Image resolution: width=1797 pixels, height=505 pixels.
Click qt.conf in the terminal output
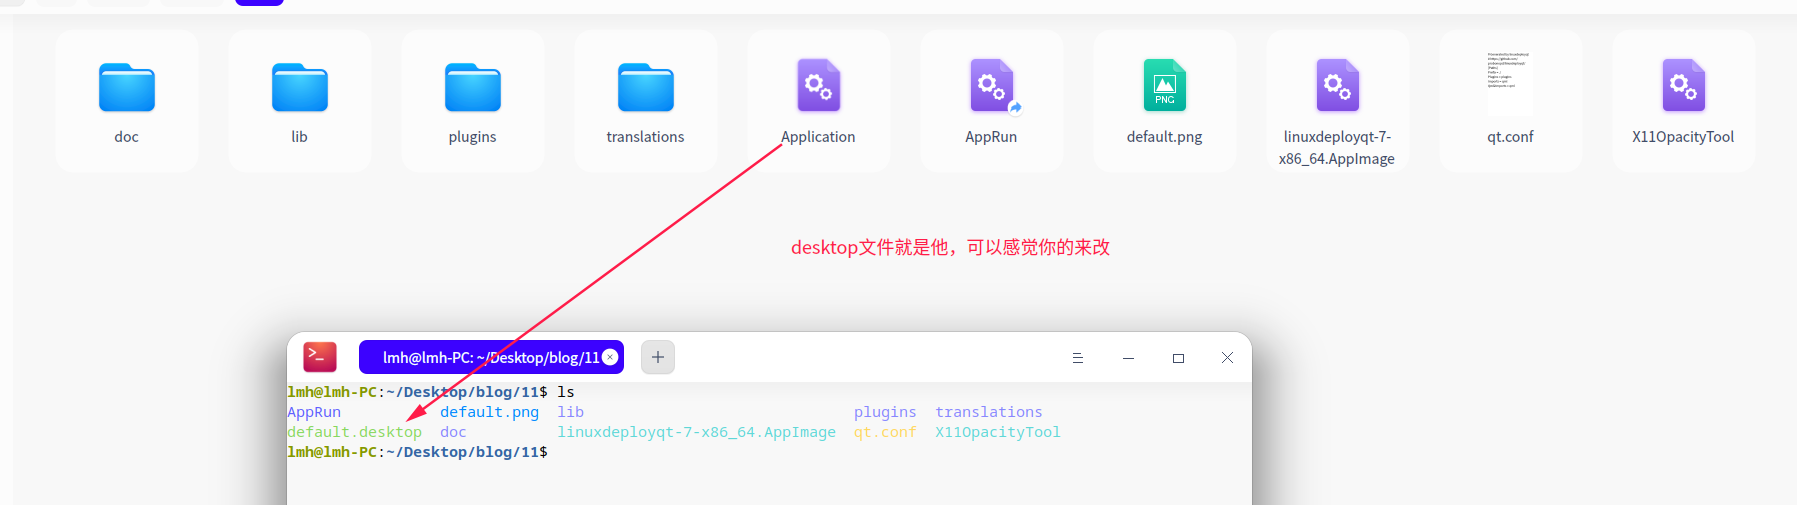885,432
